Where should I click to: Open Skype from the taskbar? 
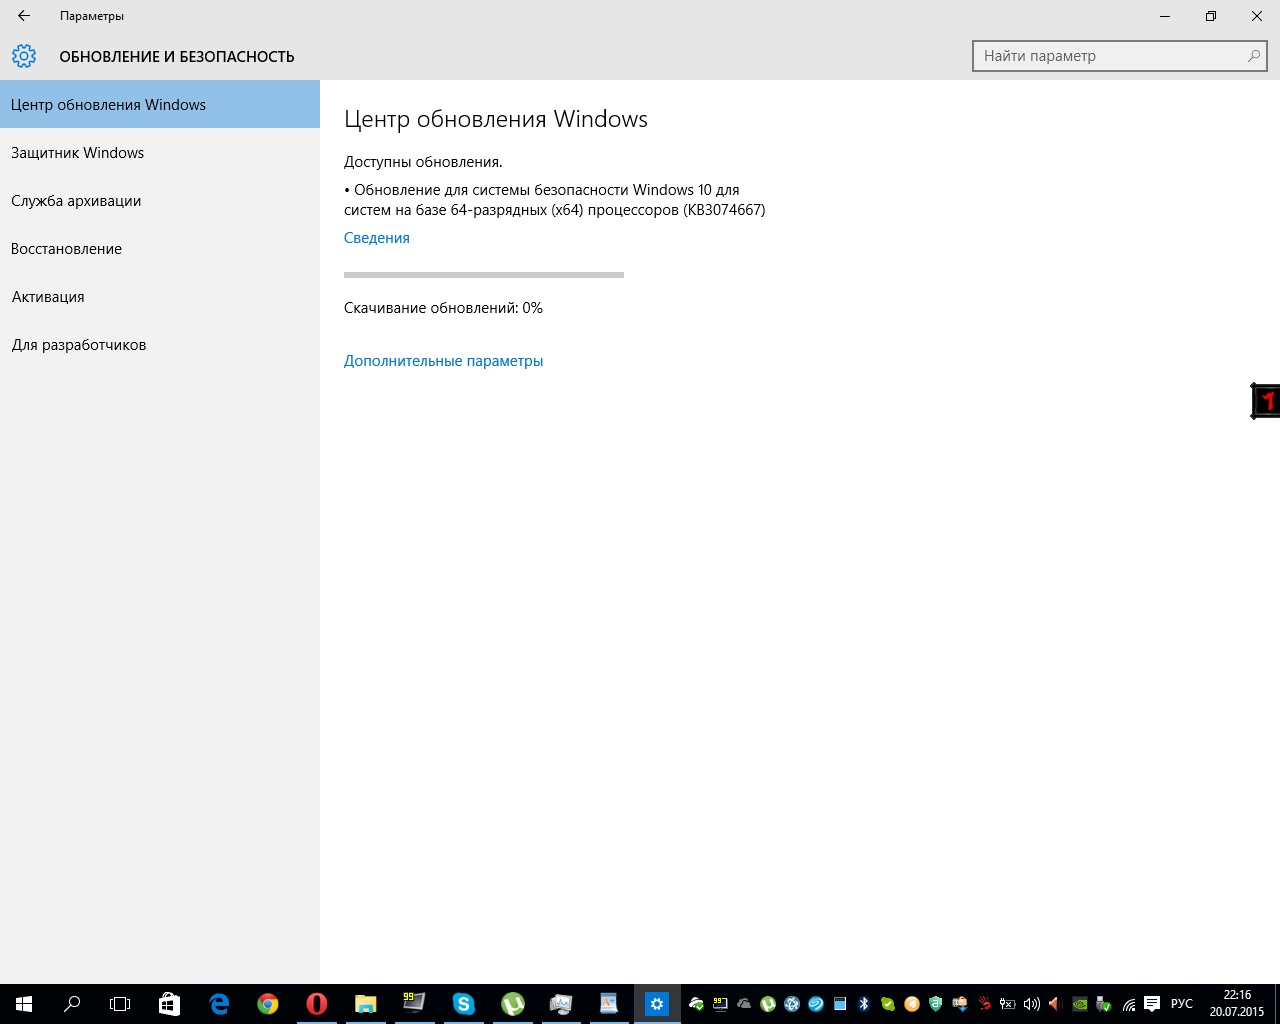point(463,1004)
